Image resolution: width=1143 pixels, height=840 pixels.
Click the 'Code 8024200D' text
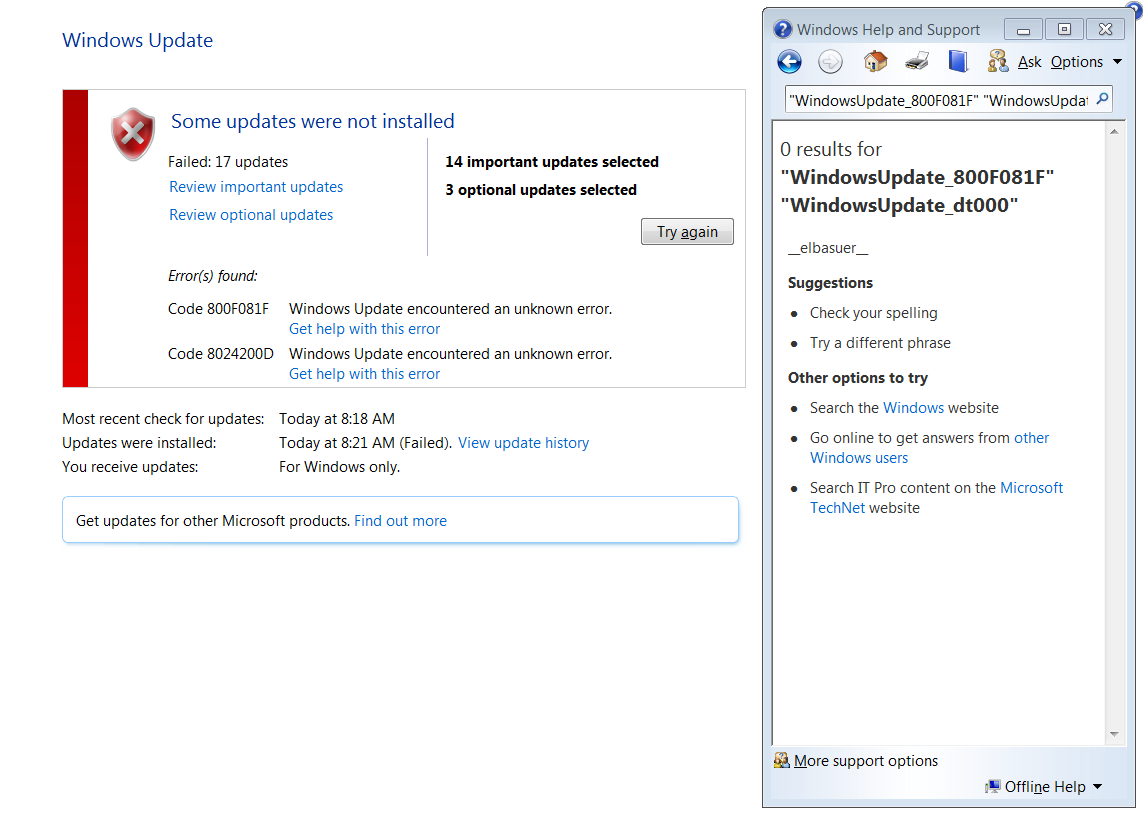click(x=221, y=354)
